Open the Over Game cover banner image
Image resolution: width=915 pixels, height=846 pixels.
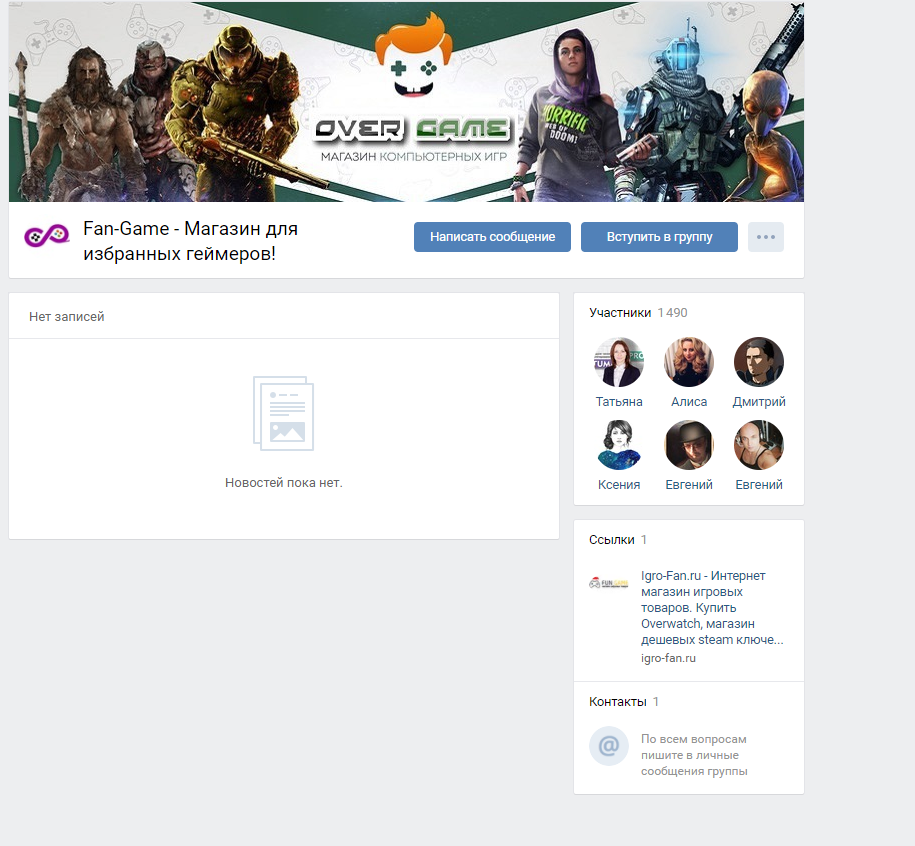click(406, 102)
